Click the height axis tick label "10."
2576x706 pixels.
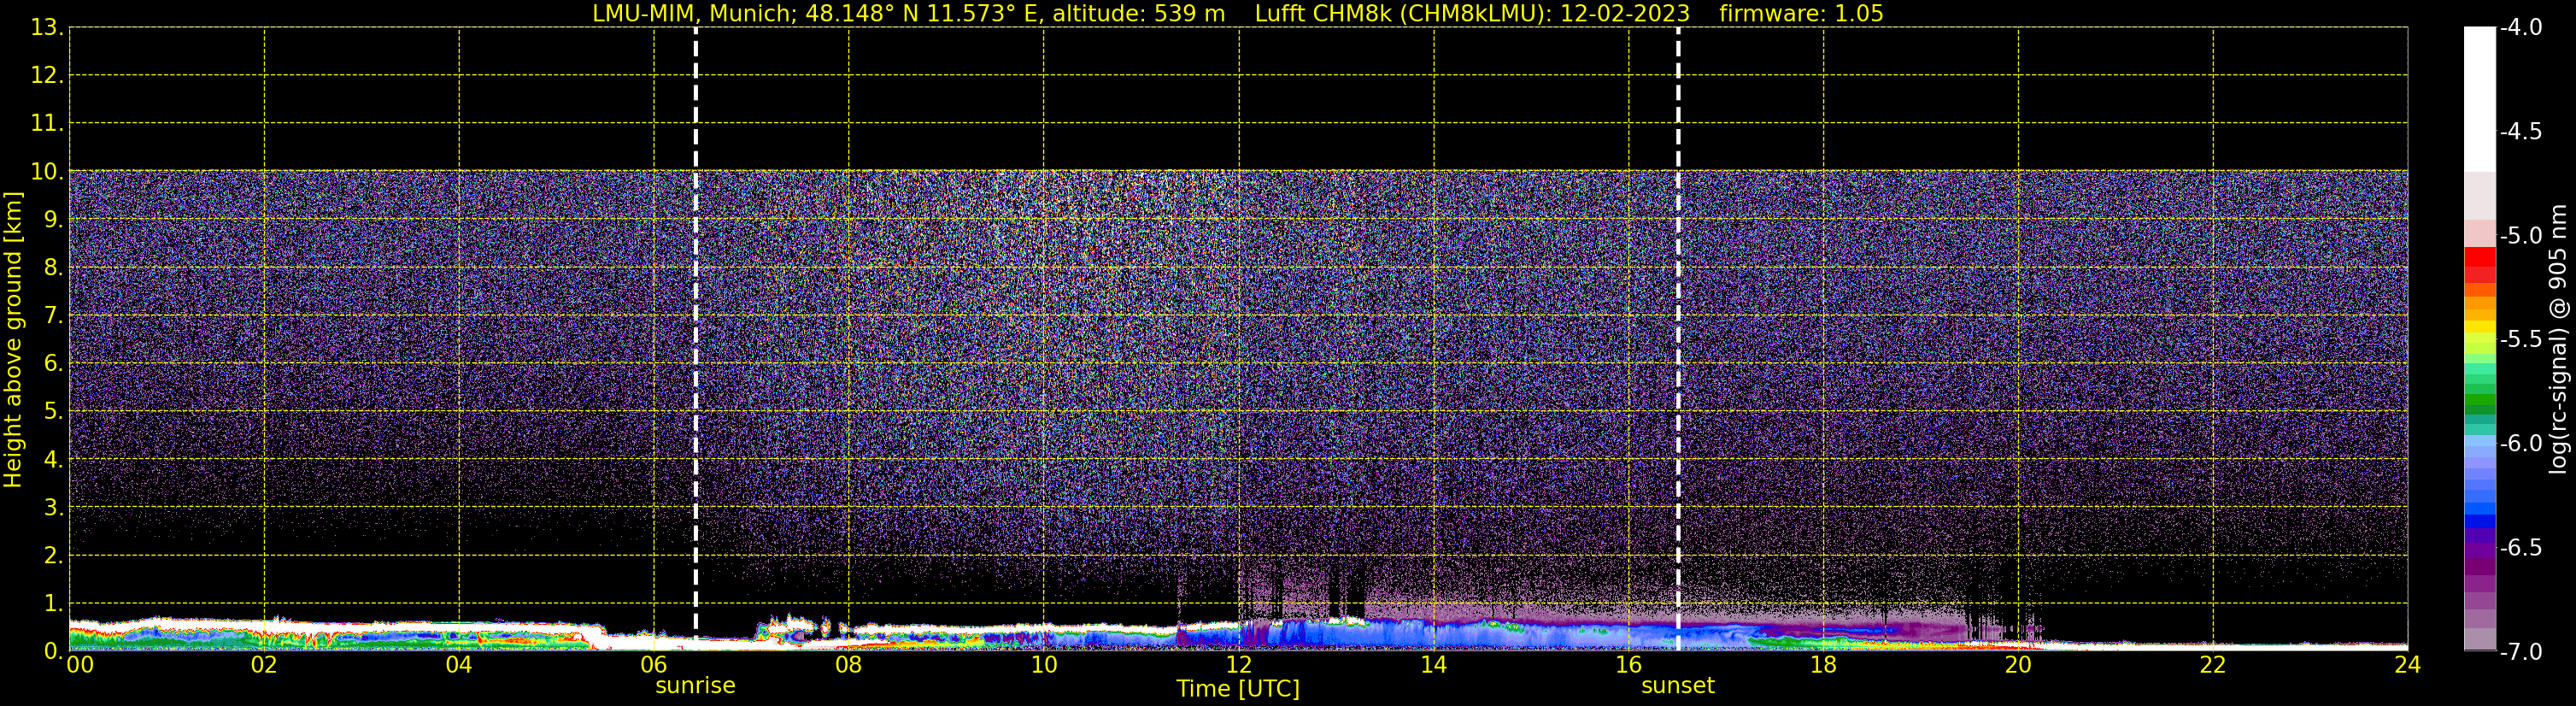tap(47, 171)
